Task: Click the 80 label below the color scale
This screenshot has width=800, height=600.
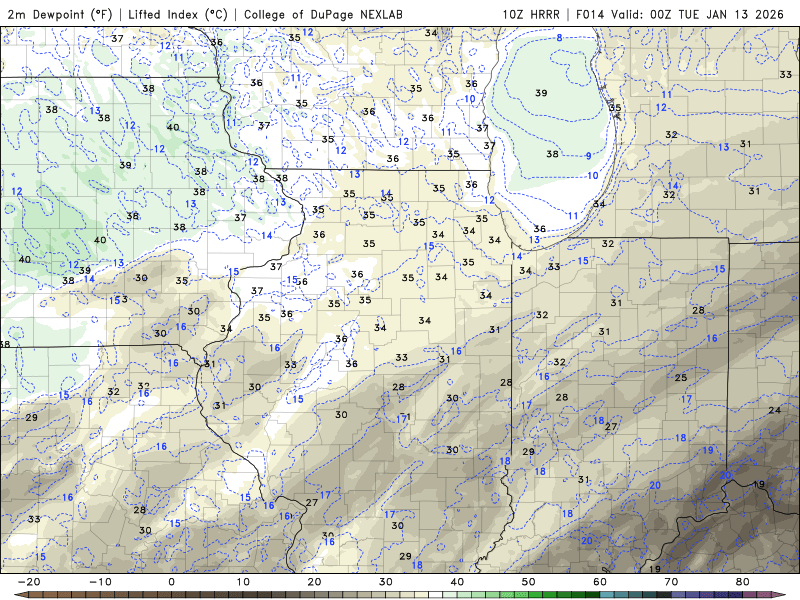Action: click(743, 582)
